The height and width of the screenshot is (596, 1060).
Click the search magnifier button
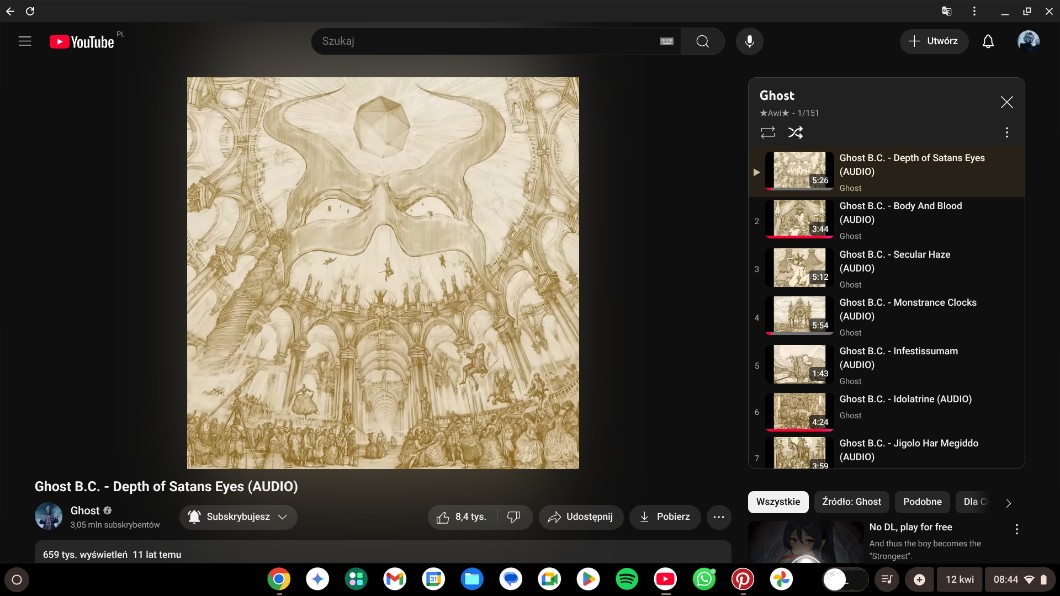pos(703,41)
